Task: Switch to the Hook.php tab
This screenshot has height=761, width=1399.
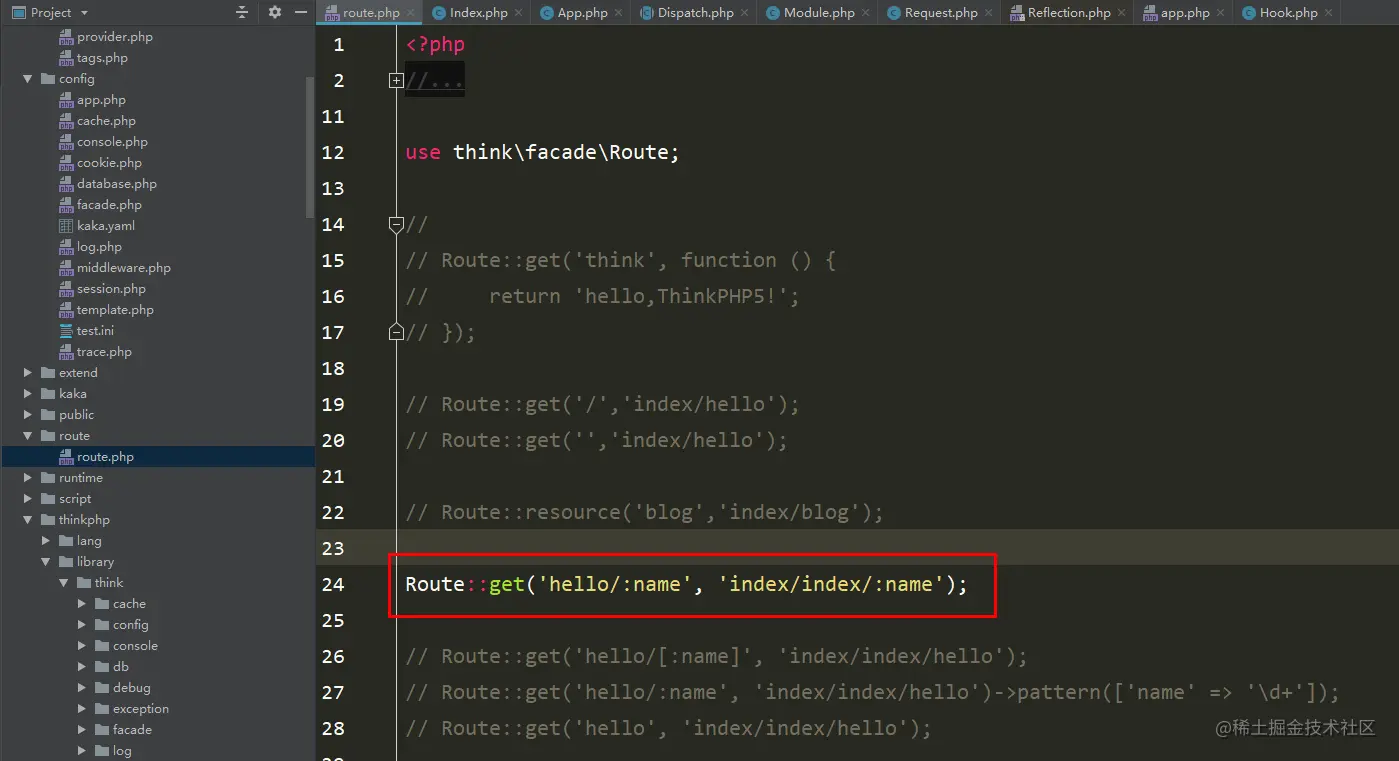Action: click(x=1288, y=13)
